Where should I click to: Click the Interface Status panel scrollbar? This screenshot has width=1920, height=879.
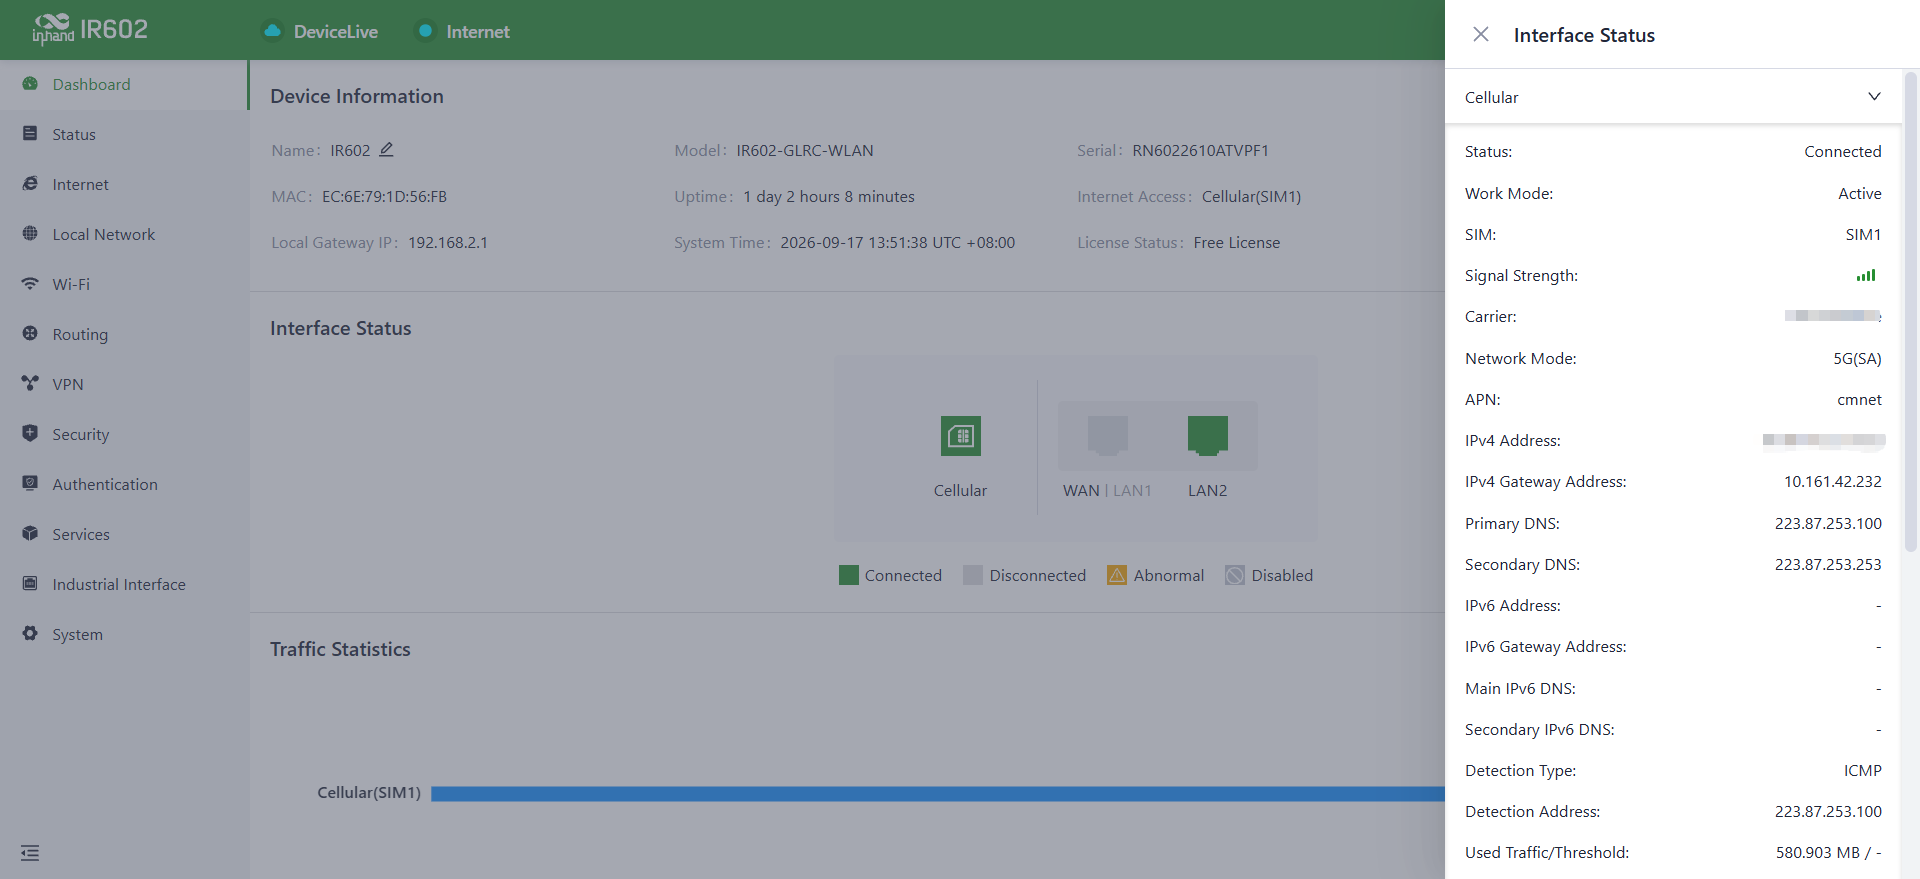coord(1910,312)
